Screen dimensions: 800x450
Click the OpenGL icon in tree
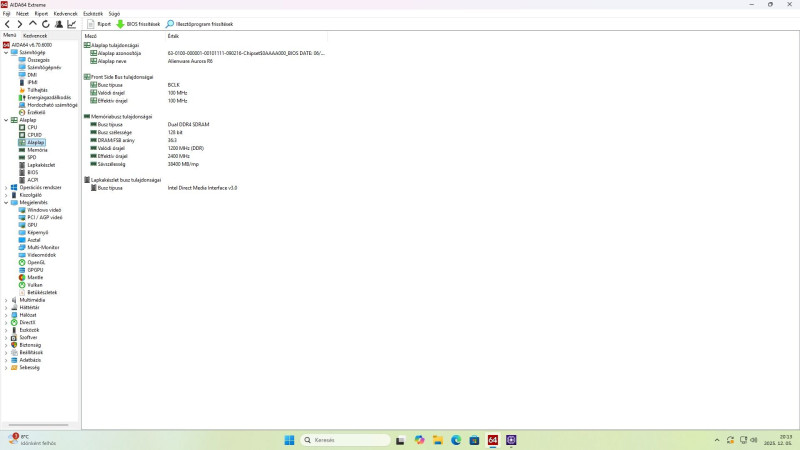[x=22, y=262]
